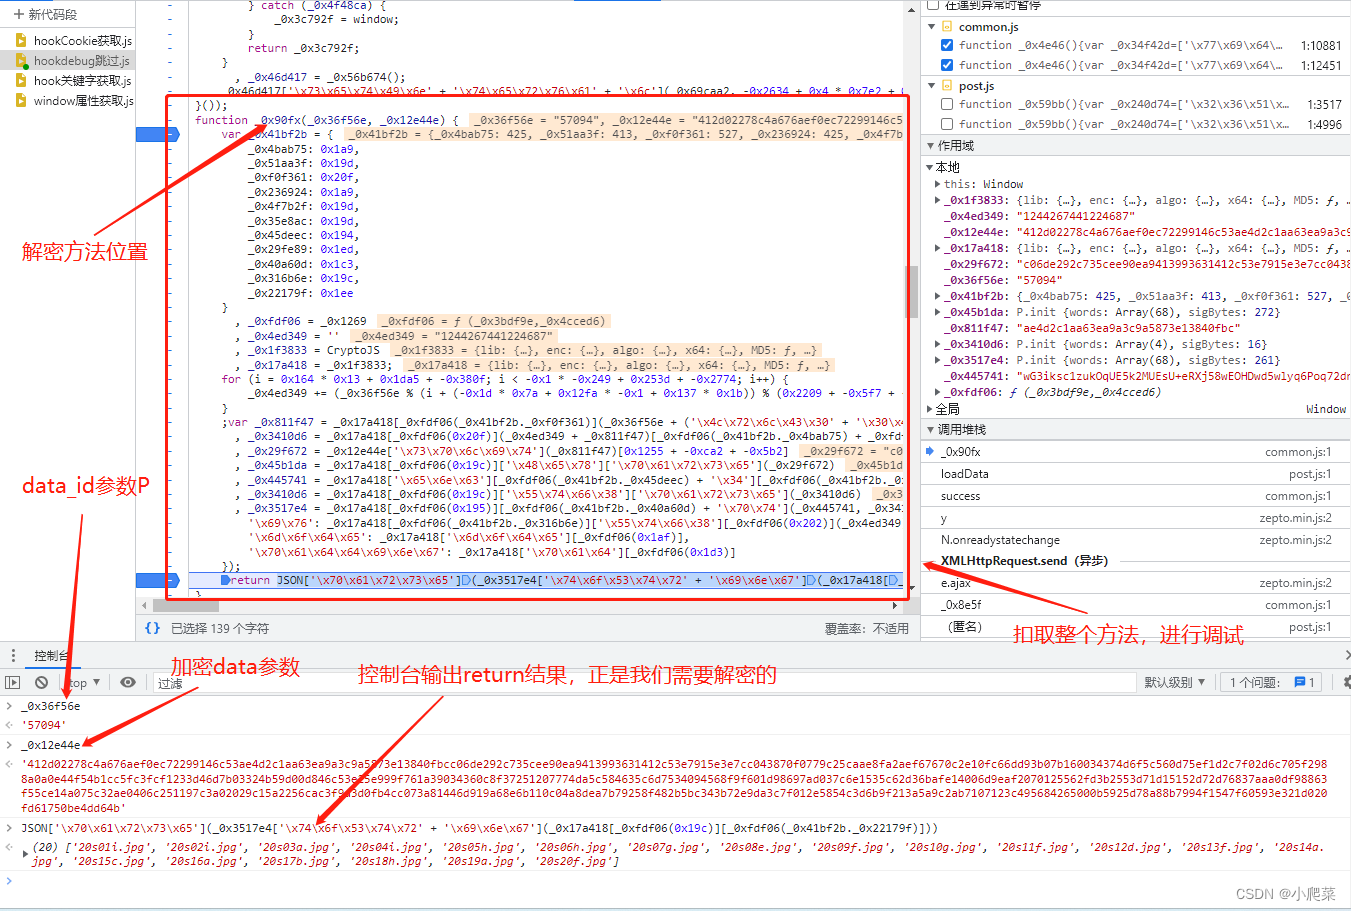The height and width of the screenshot is (911, 1351).
Task: Click the right arrow of horizontal scrollbar
Action: point(894,606)
